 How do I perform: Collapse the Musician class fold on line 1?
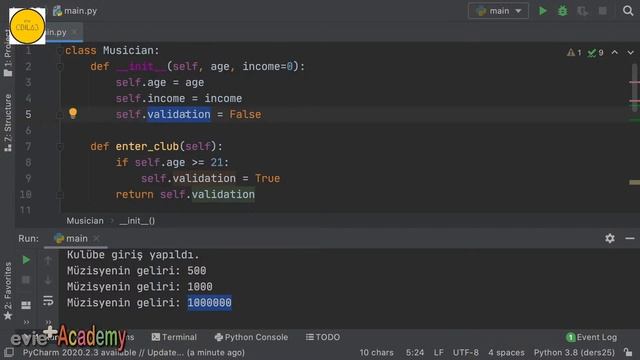60,51
